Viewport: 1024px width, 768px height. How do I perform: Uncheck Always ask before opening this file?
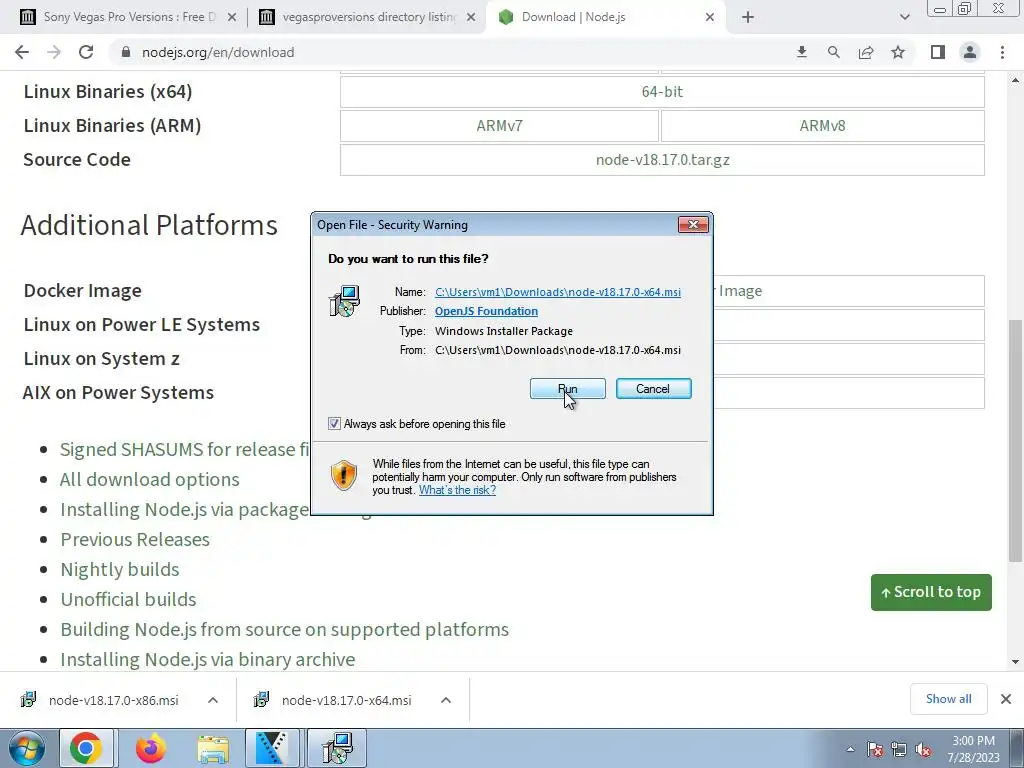coord(334,424)
